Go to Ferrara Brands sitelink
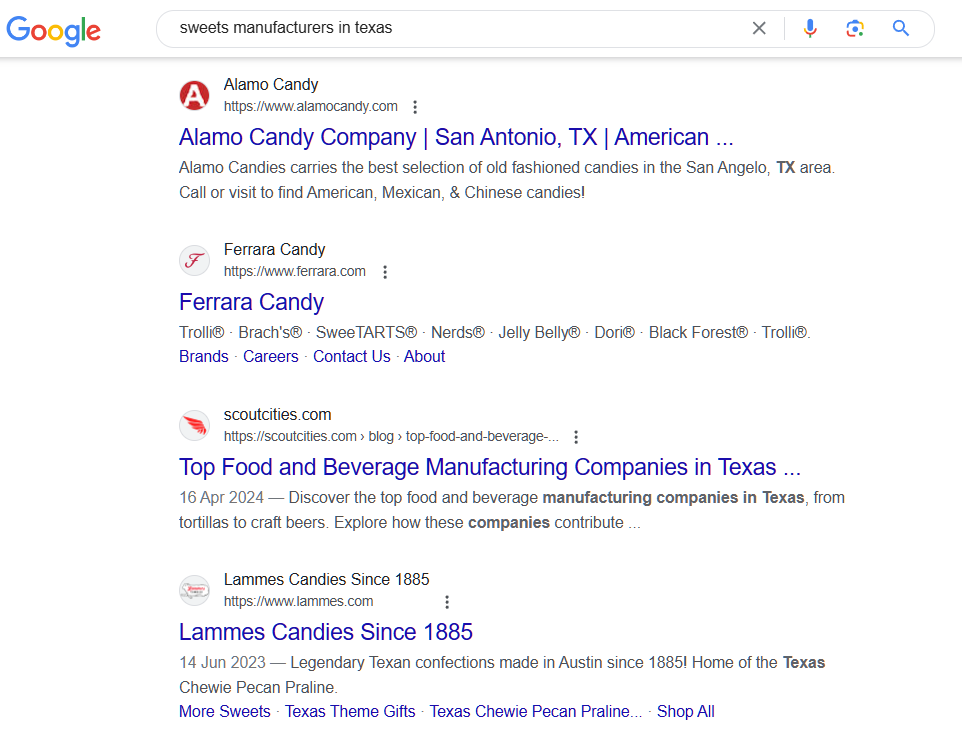Image resolution: width=962 pixels, height=751 pixels. point(204,356)
